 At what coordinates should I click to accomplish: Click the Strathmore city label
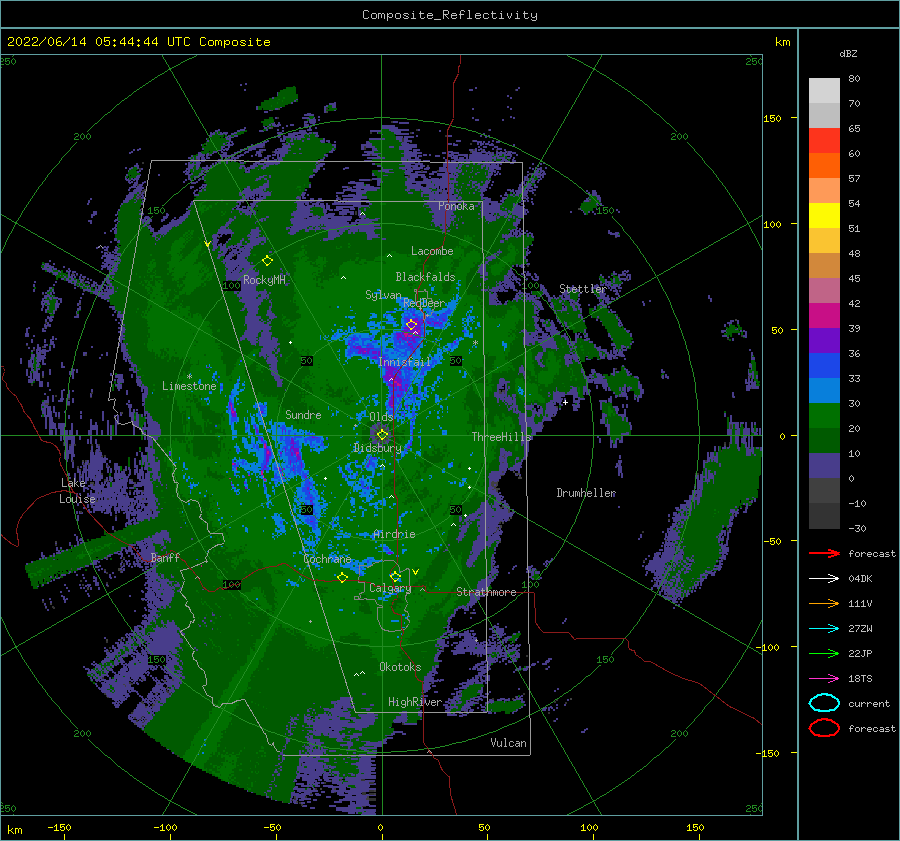486,592
